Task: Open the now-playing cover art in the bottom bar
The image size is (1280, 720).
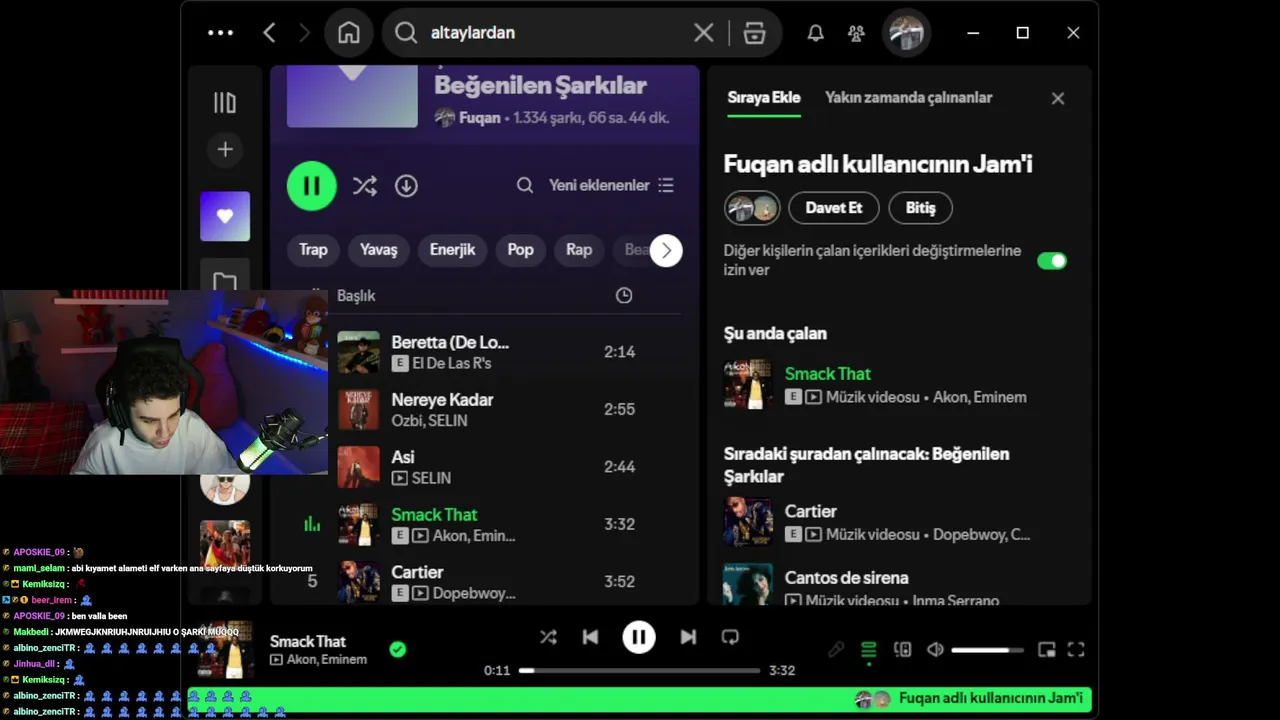Action: [226, 649]
